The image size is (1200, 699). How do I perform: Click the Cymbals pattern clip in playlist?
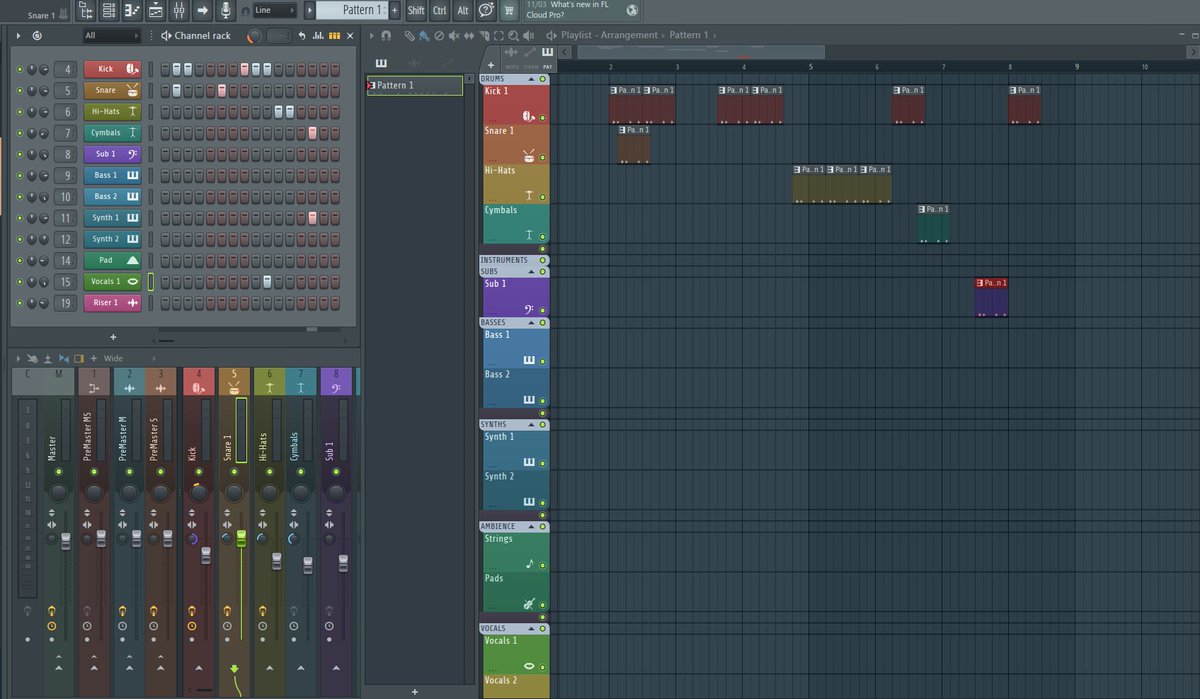(933, 223)
